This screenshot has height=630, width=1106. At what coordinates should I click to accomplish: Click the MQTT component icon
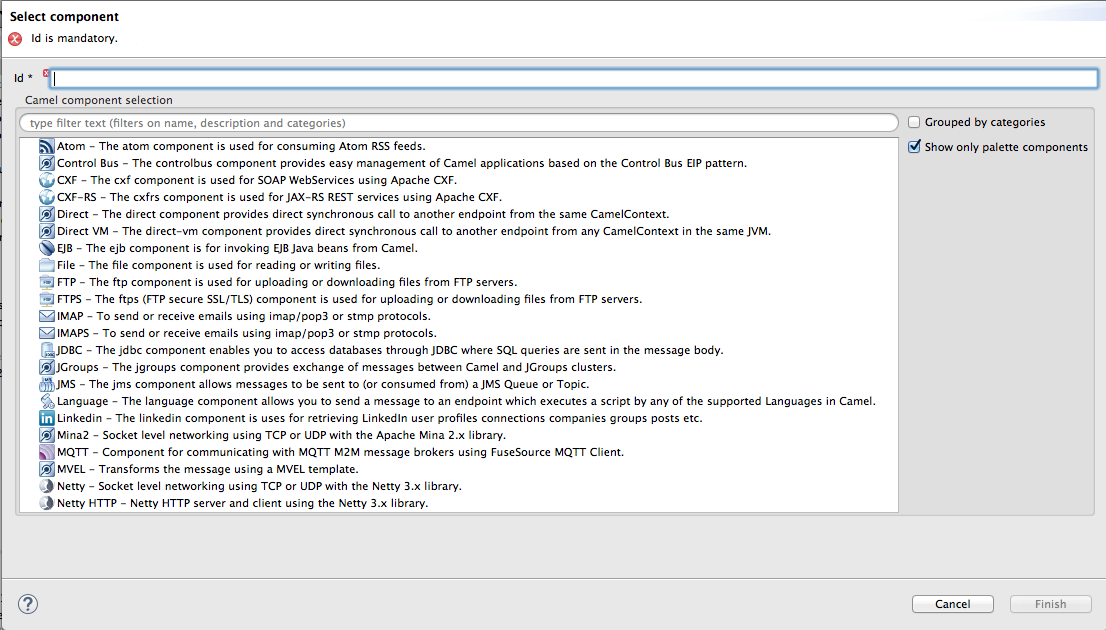[47, 452]
